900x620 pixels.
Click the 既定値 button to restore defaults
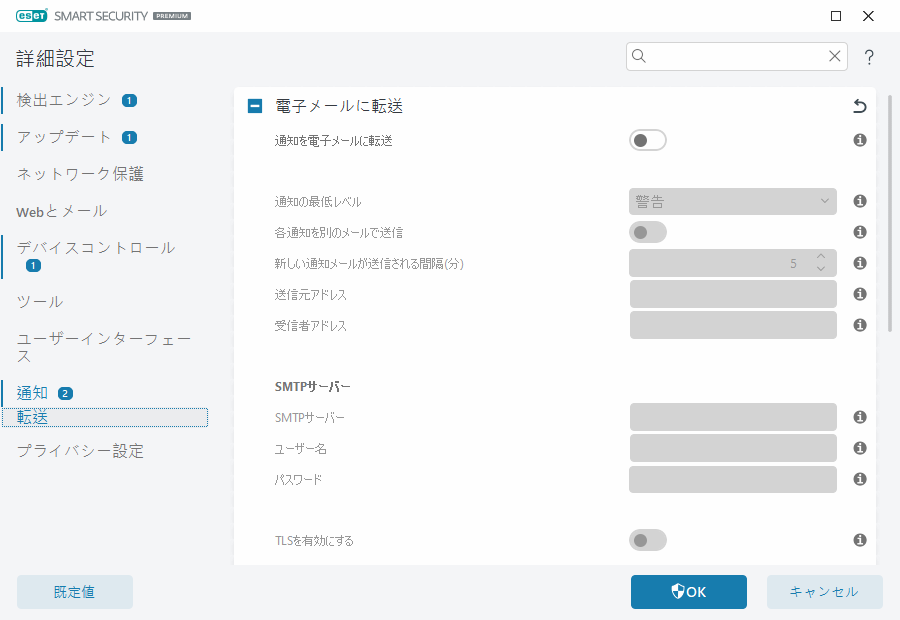click(74, 591)
